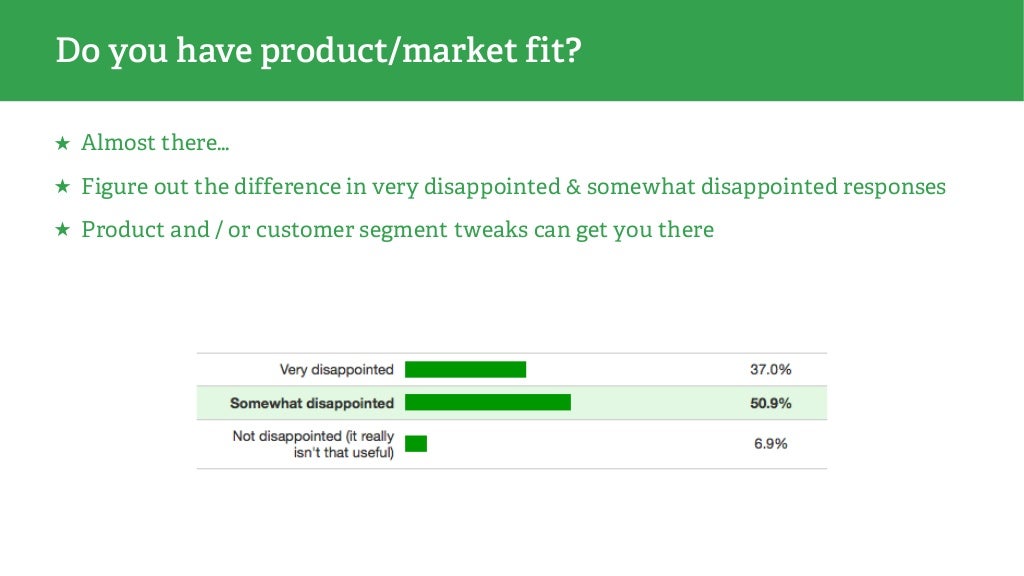Click the star bullet beside "Product and / or"

[62, 231]
